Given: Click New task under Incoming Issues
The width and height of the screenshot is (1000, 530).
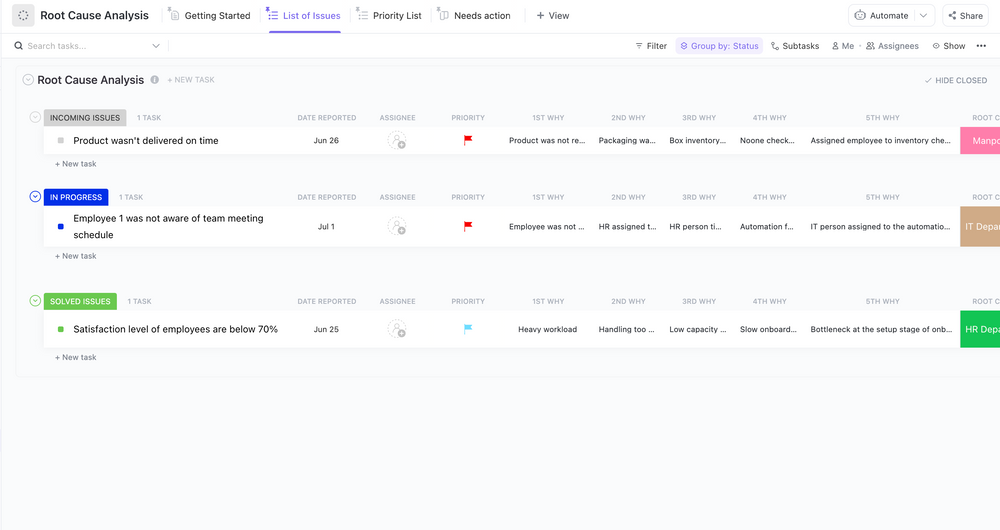Looking at the screenshot, I should (x=76, y=164).
